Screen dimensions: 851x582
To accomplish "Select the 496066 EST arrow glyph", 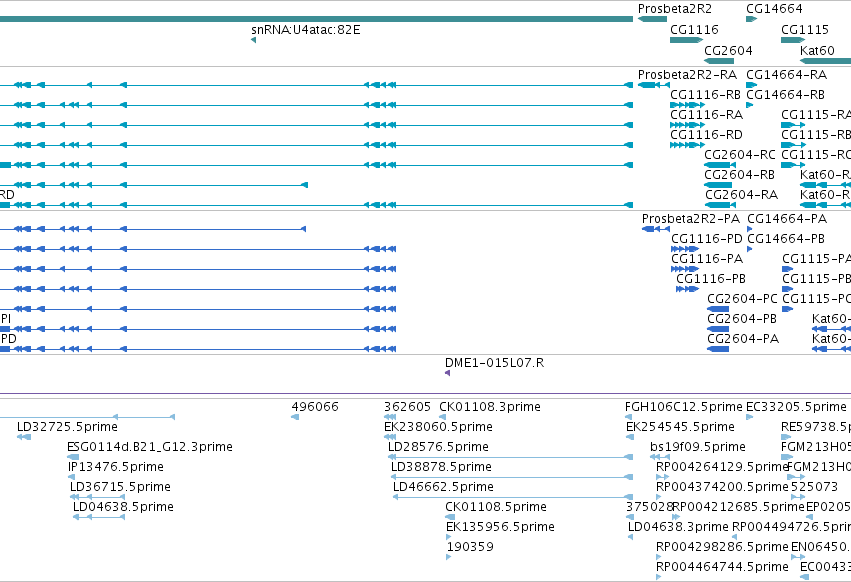I will [295, 417].
